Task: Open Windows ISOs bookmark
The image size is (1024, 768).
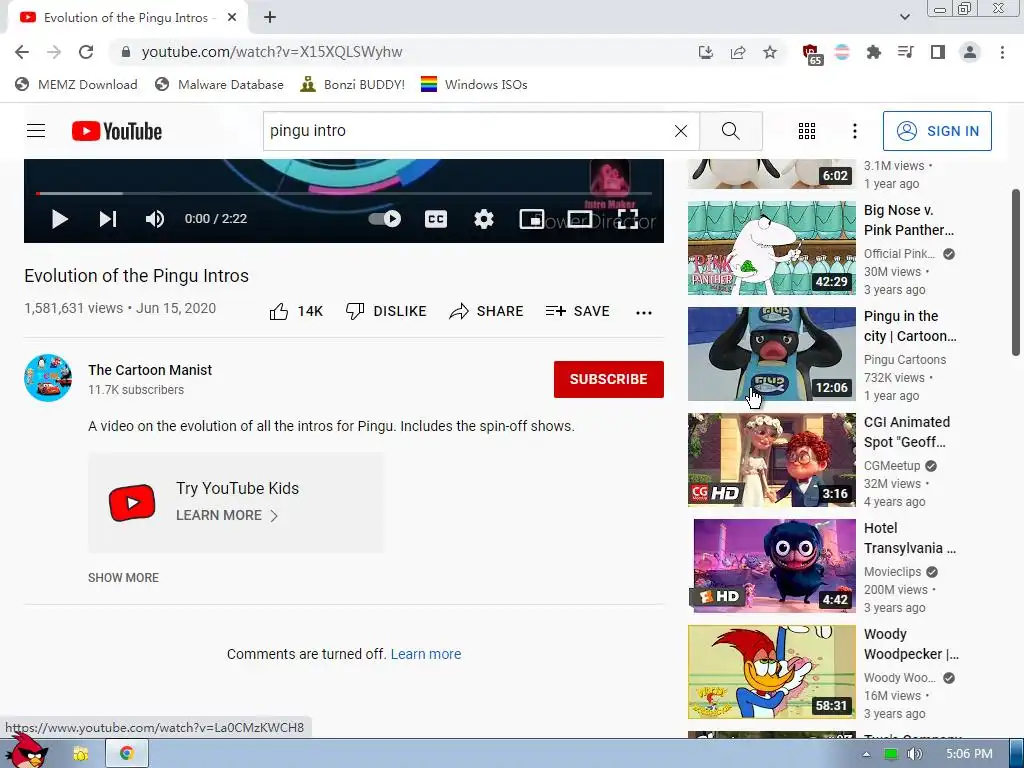Action: [474, 84]
